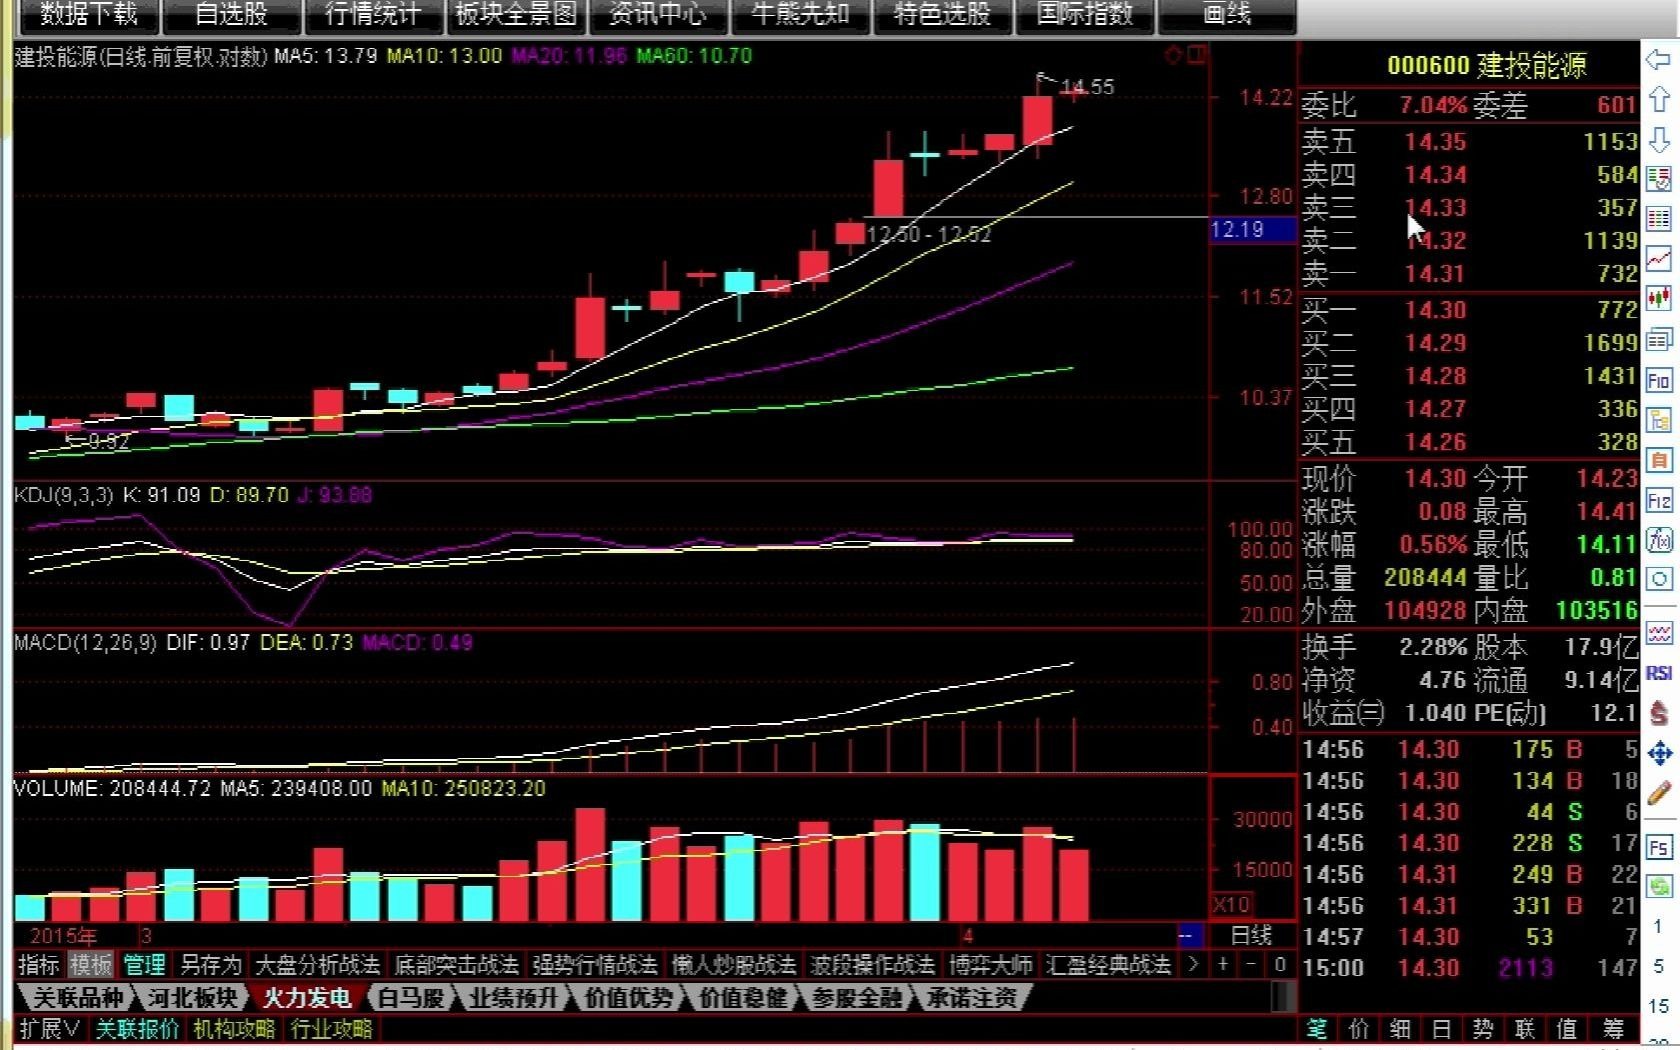Switch to the 河北板块 tab
Viewport: 1680px width, 1050px height.
point(193,998)
